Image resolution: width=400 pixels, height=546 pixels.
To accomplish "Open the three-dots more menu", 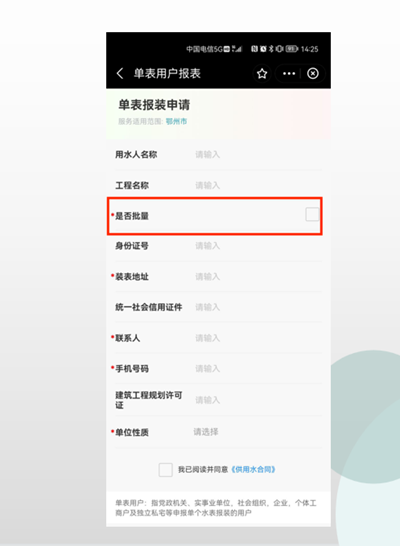I will click(x=289, y=73).
